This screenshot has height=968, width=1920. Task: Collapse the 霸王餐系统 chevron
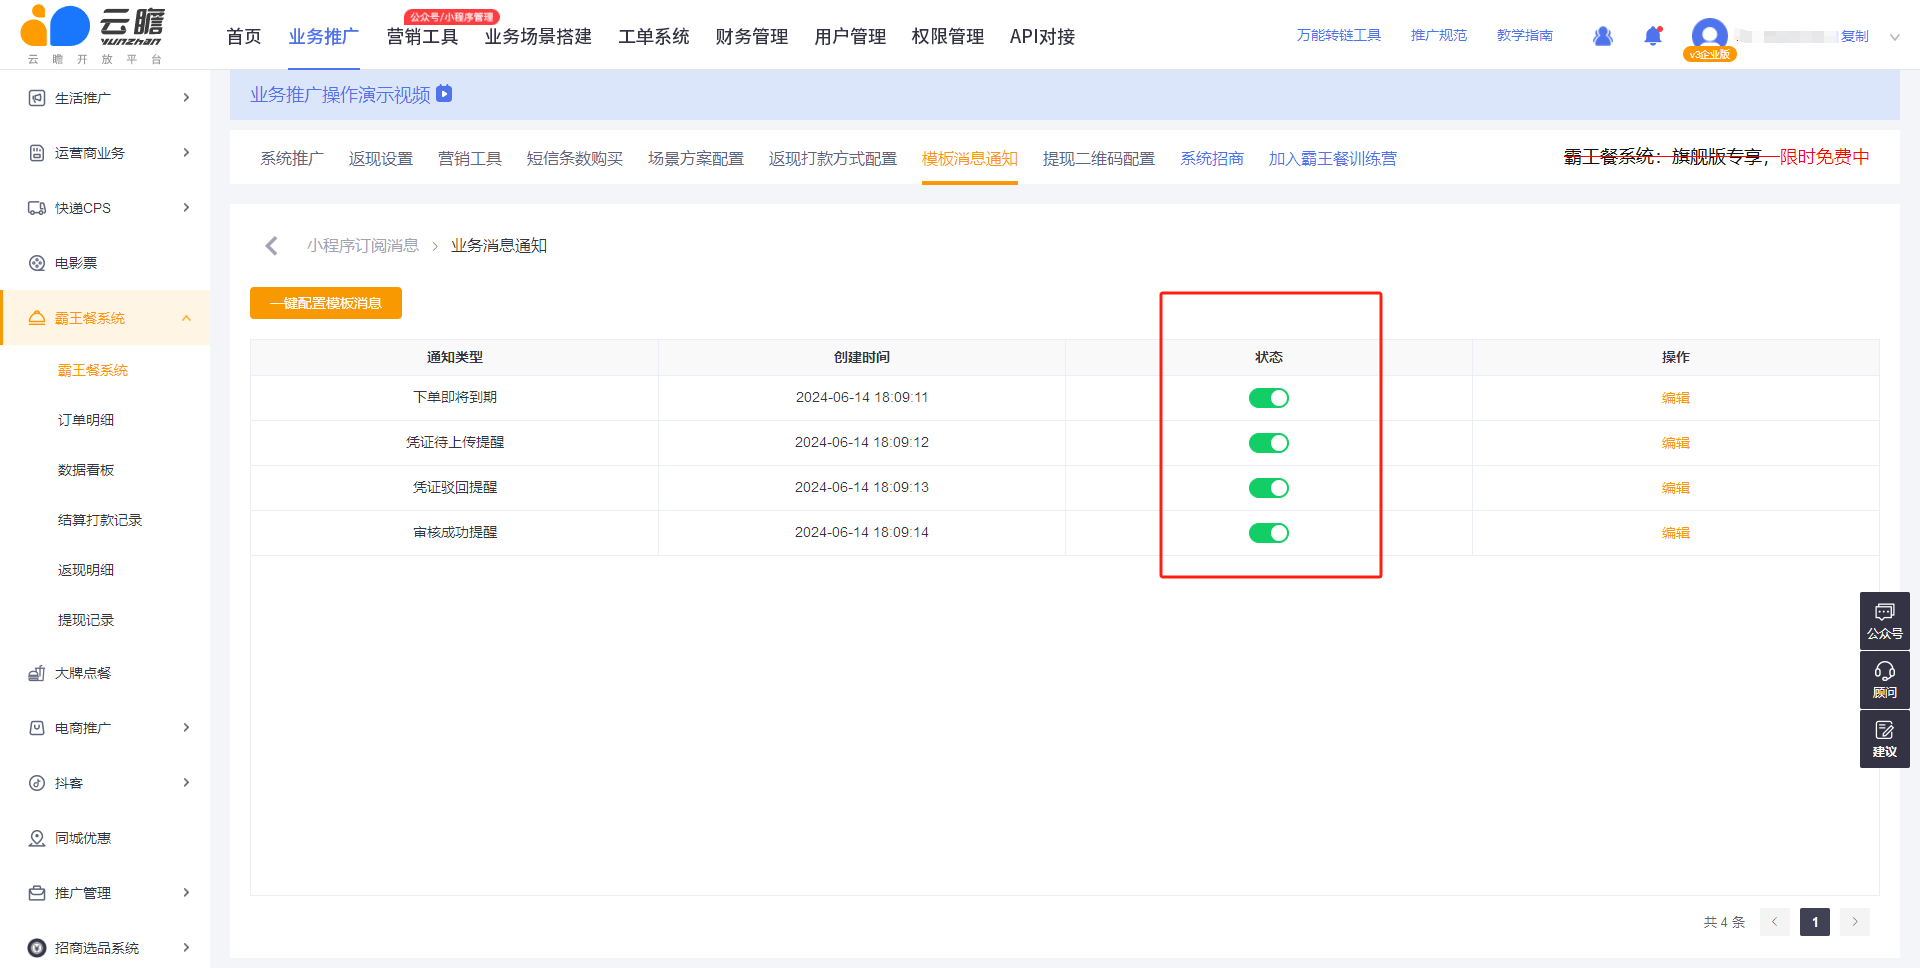click(x=186, y=318)
